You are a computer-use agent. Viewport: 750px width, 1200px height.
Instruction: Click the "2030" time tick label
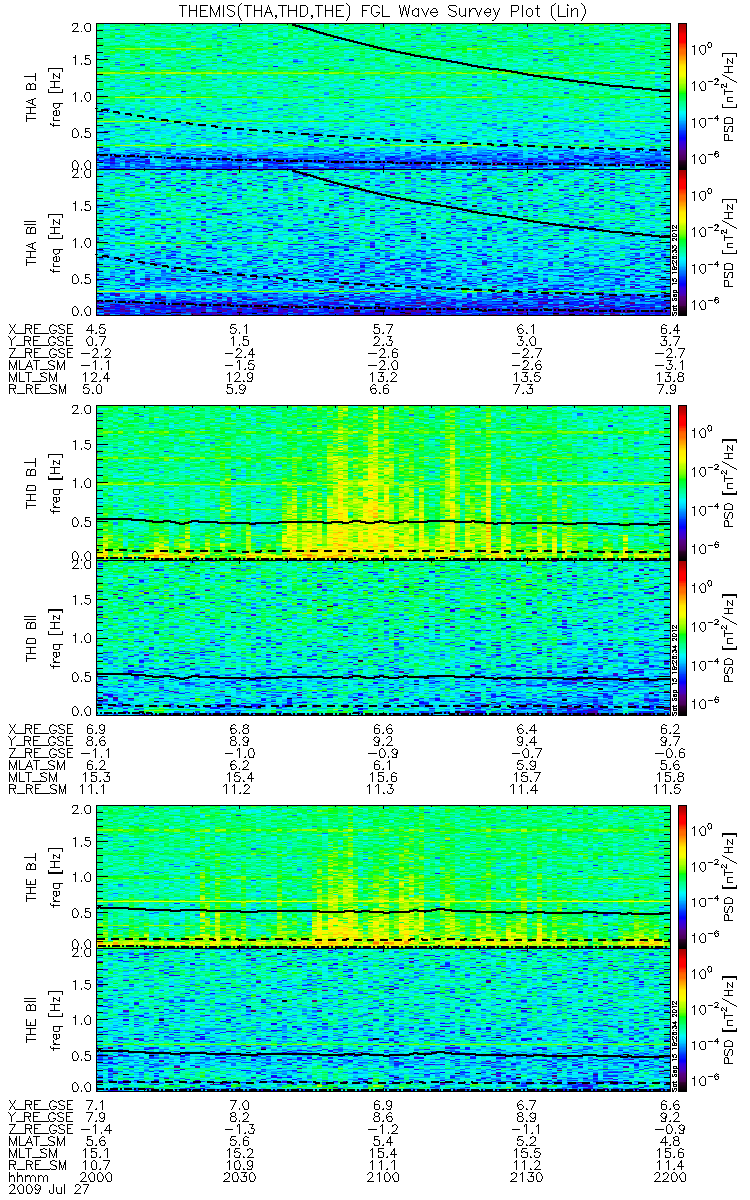(240, 1178)
